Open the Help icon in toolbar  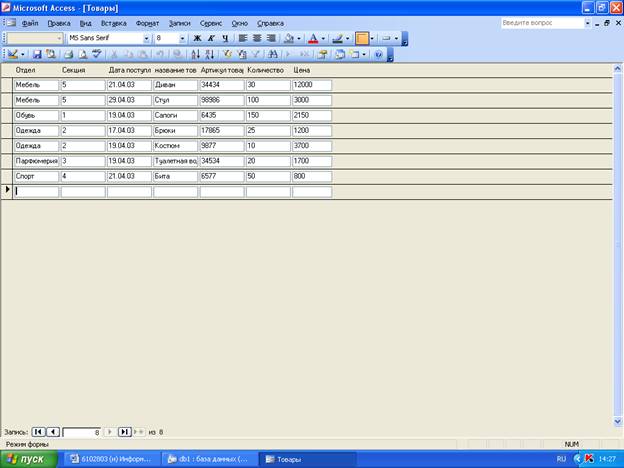[x=378, y=54]
